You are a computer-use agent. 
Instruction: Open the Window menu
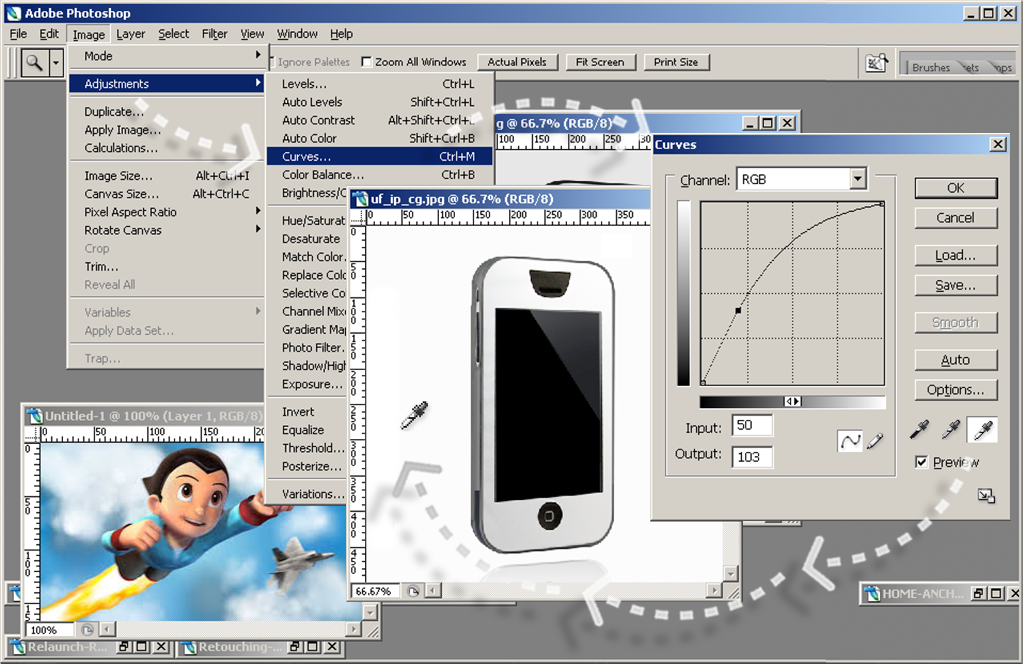pos(297,34)
